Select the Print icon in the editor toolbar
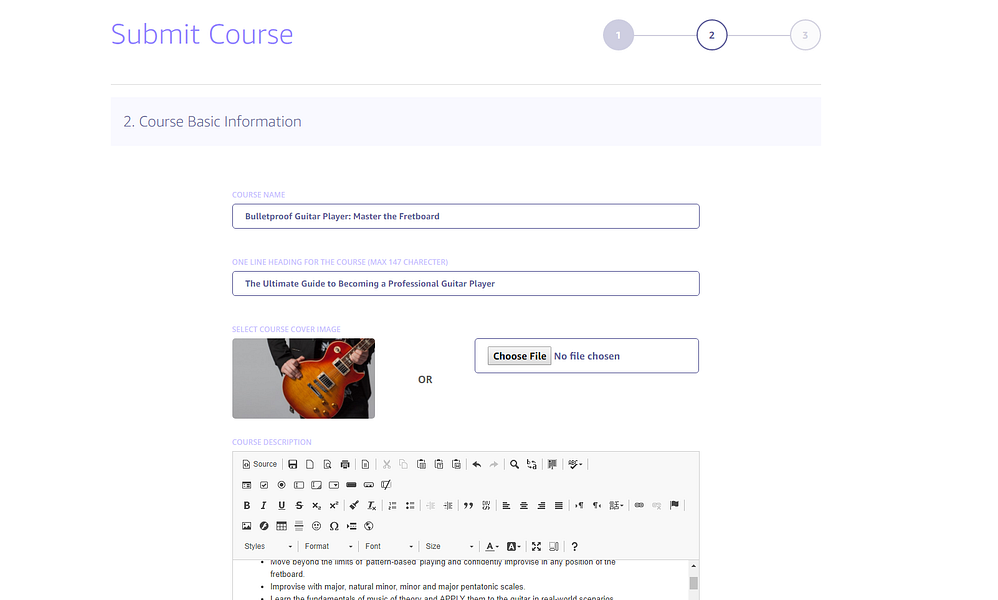998x600 pixels. (x=343, y=464)
